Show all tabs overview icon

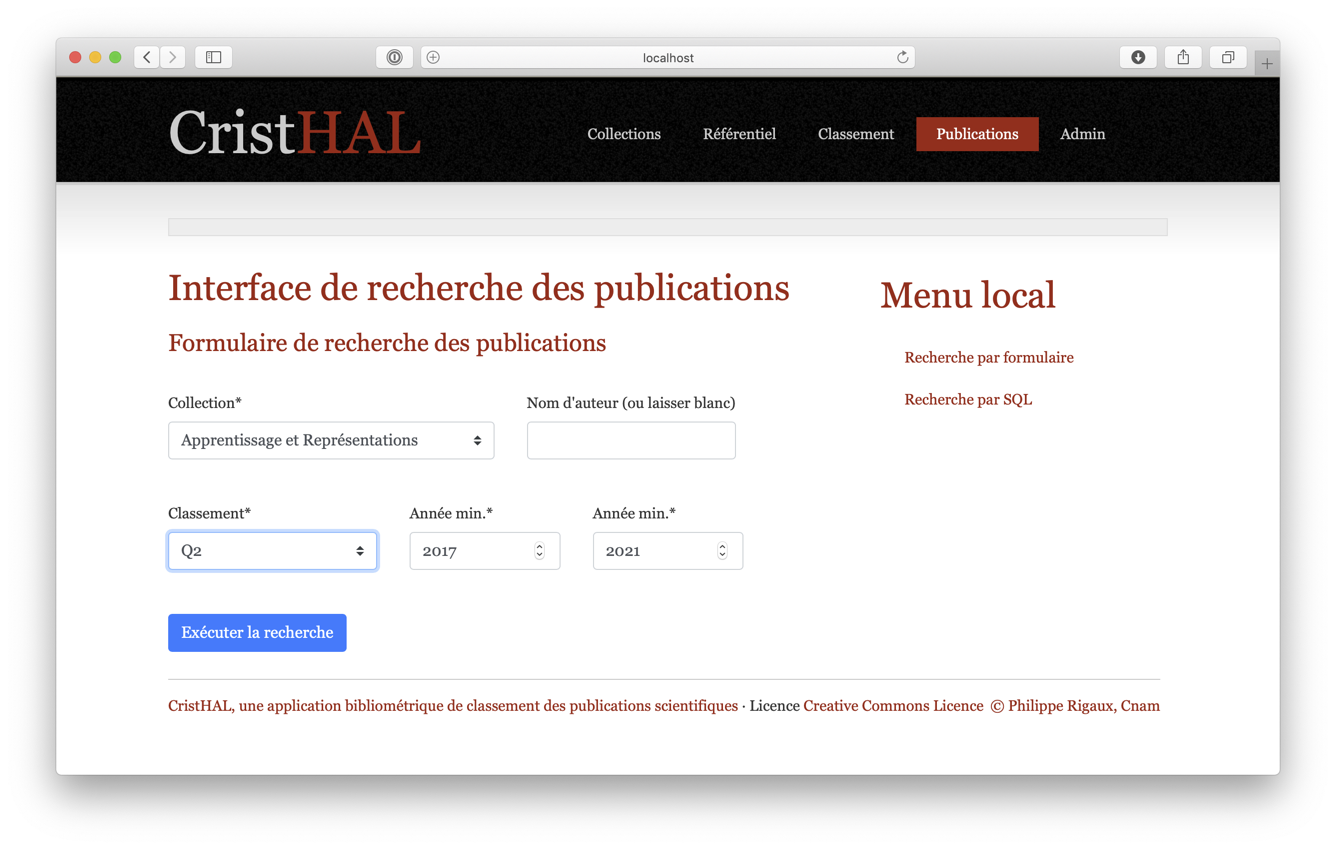coord(1228,58)
